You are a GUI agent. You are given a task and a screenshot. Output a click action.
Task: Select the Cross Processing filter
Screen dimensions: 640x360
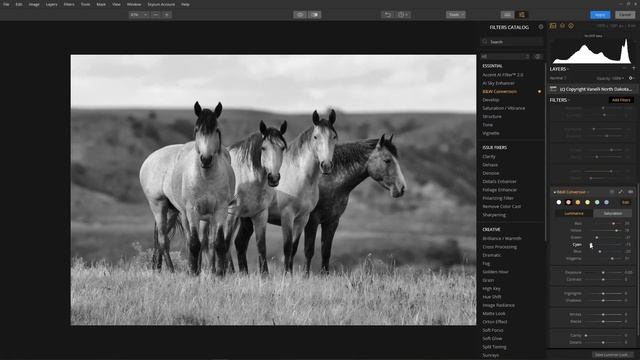click(x=500, y=247)
